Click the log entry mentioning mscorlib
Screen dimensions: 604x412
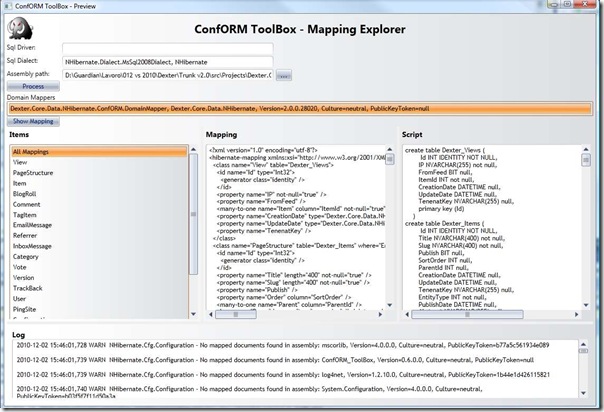coord(283,345)
